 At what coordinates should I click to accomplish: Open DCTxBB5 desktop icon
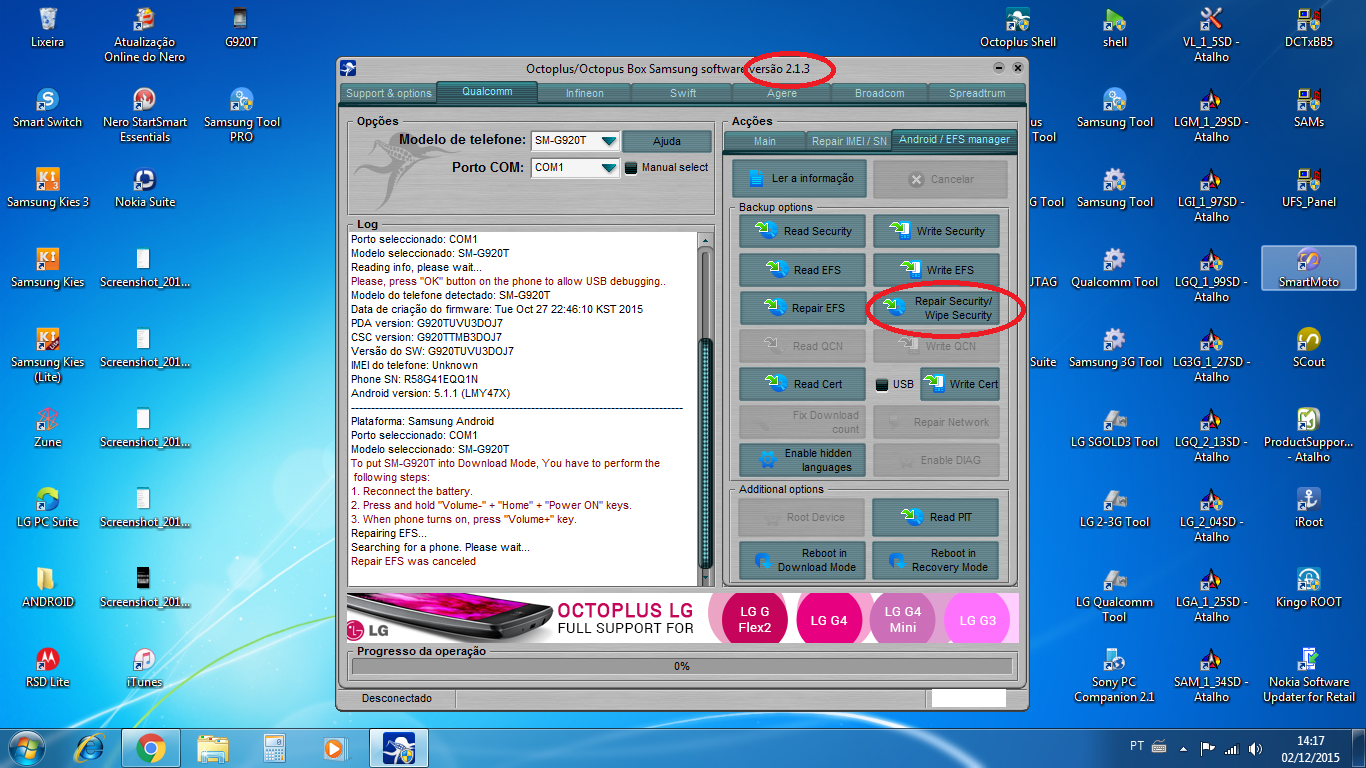(1308, 28)
